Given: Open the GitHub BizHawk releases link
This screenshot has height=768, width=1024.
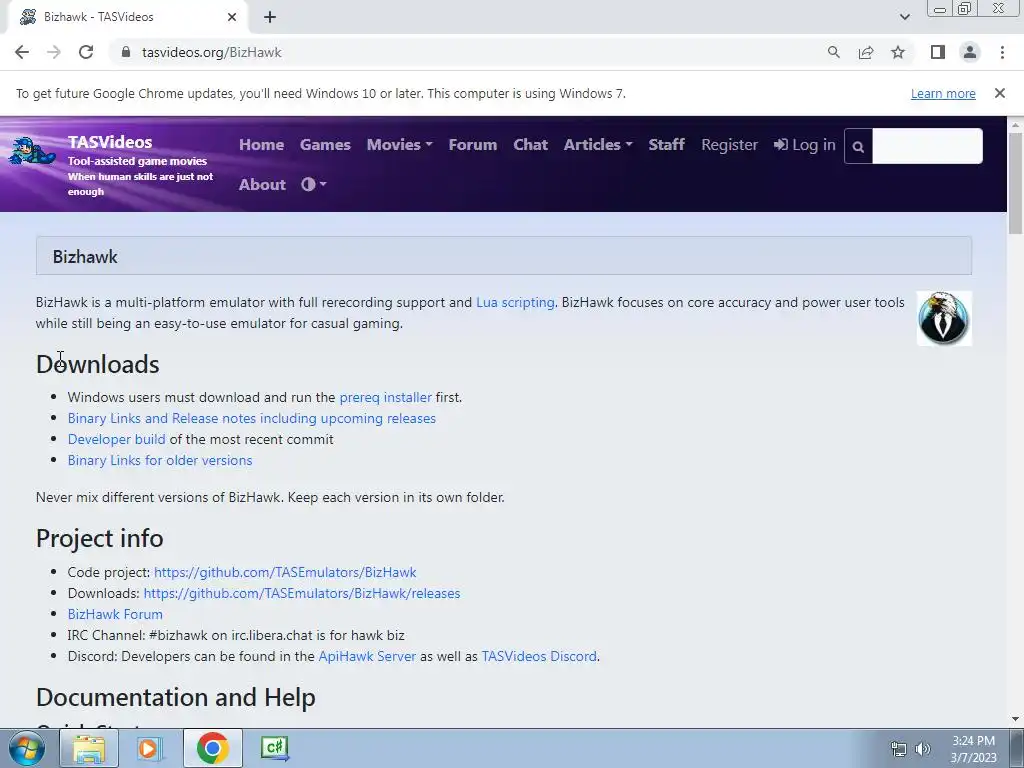Looking at the screenshot, I should click(x=302, y=593).
